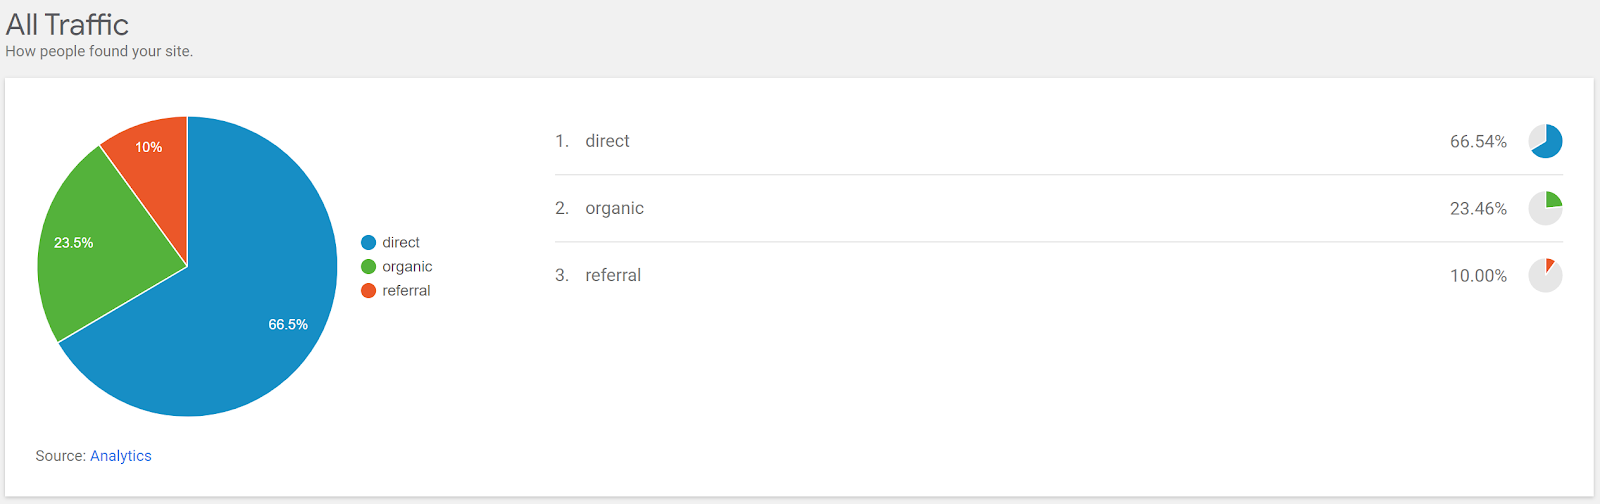1600x504 pixels.
Task: Click the direct row label in list
Action: tap(607, 141)
